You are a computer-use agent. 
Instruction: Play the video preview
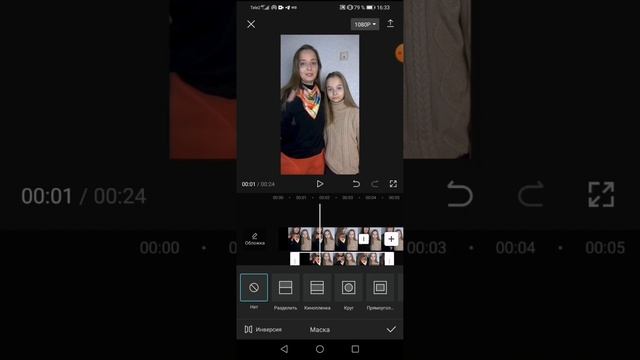(x=320, y=184)
